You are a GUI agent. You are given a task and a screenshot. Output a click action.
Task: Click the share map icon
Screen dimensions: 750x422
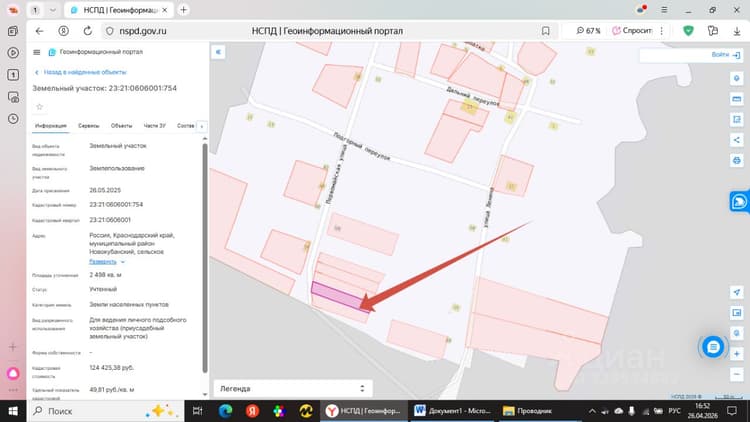(x=737, y=140)
